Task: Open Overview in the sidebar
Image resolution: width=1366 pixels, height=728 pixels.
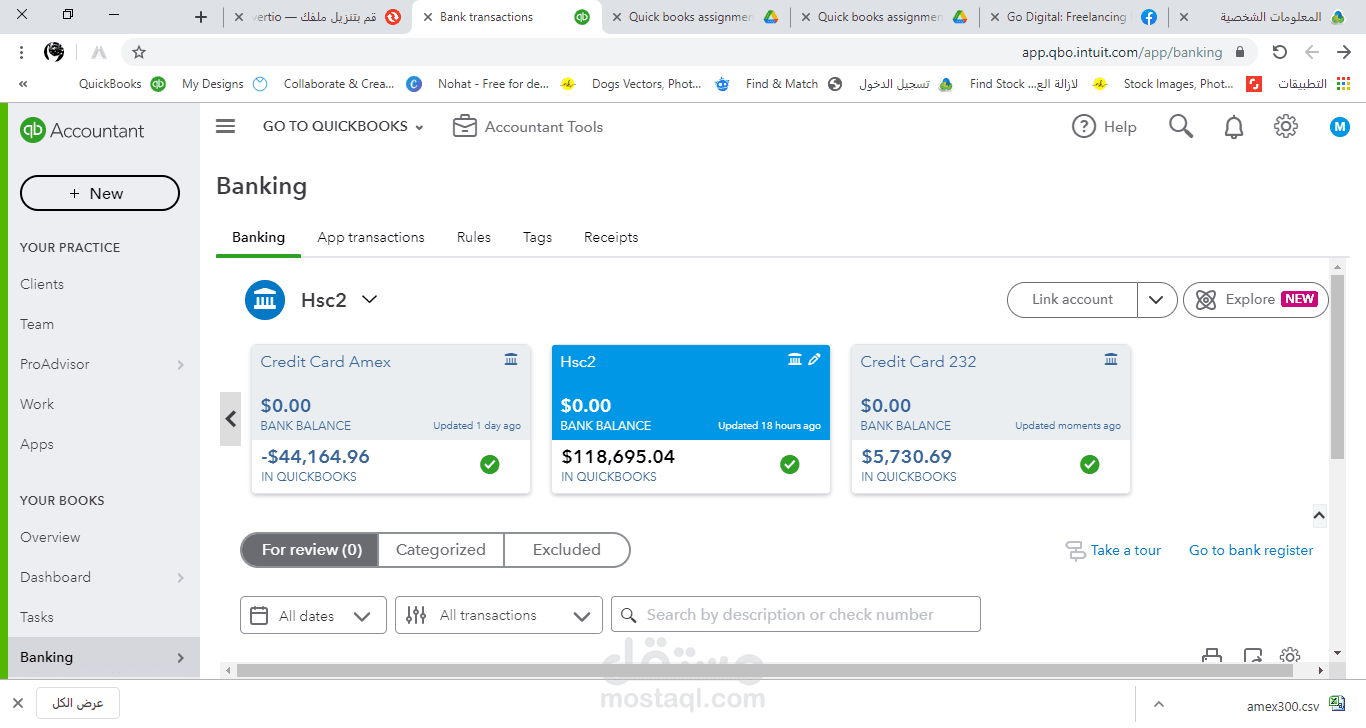Action: click(x=50, y=538)
